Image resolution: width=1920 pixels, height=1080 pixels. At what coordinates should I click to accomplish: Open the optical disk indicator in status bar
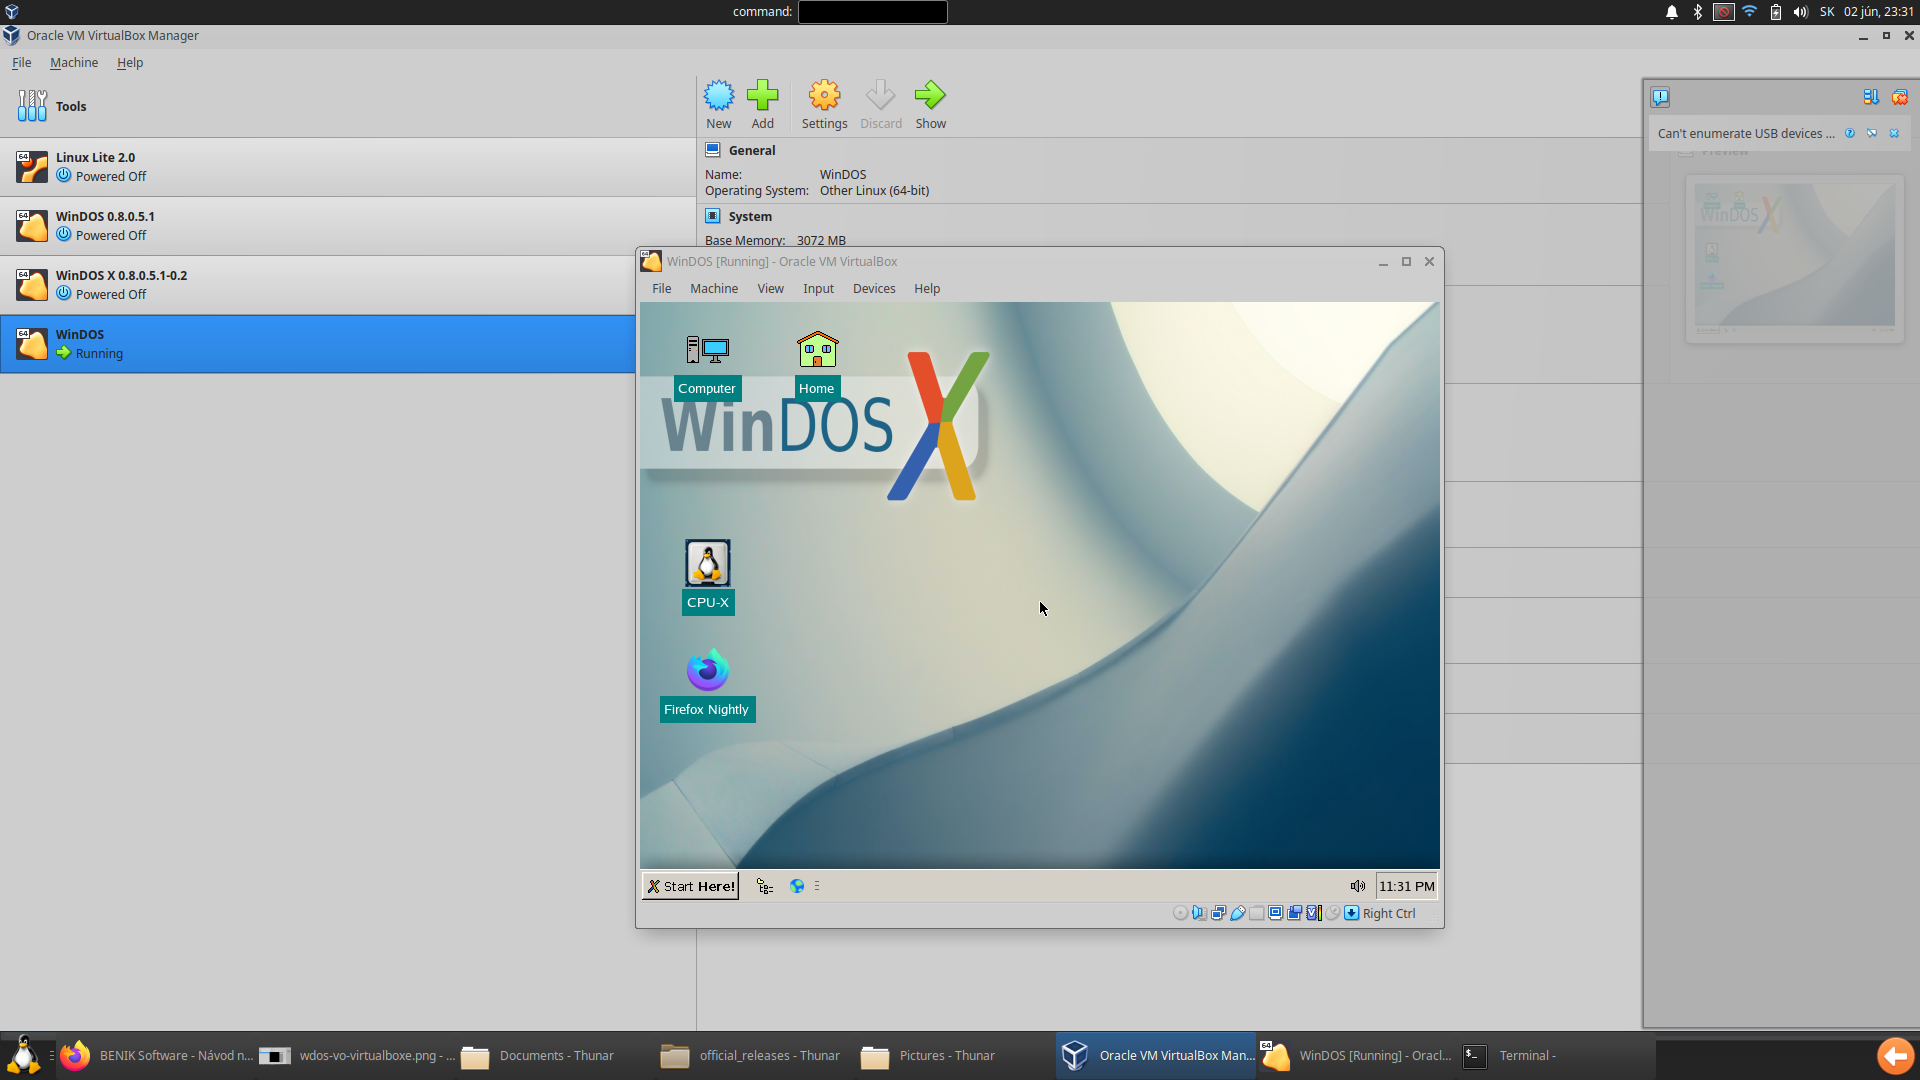pos(1181,913)
